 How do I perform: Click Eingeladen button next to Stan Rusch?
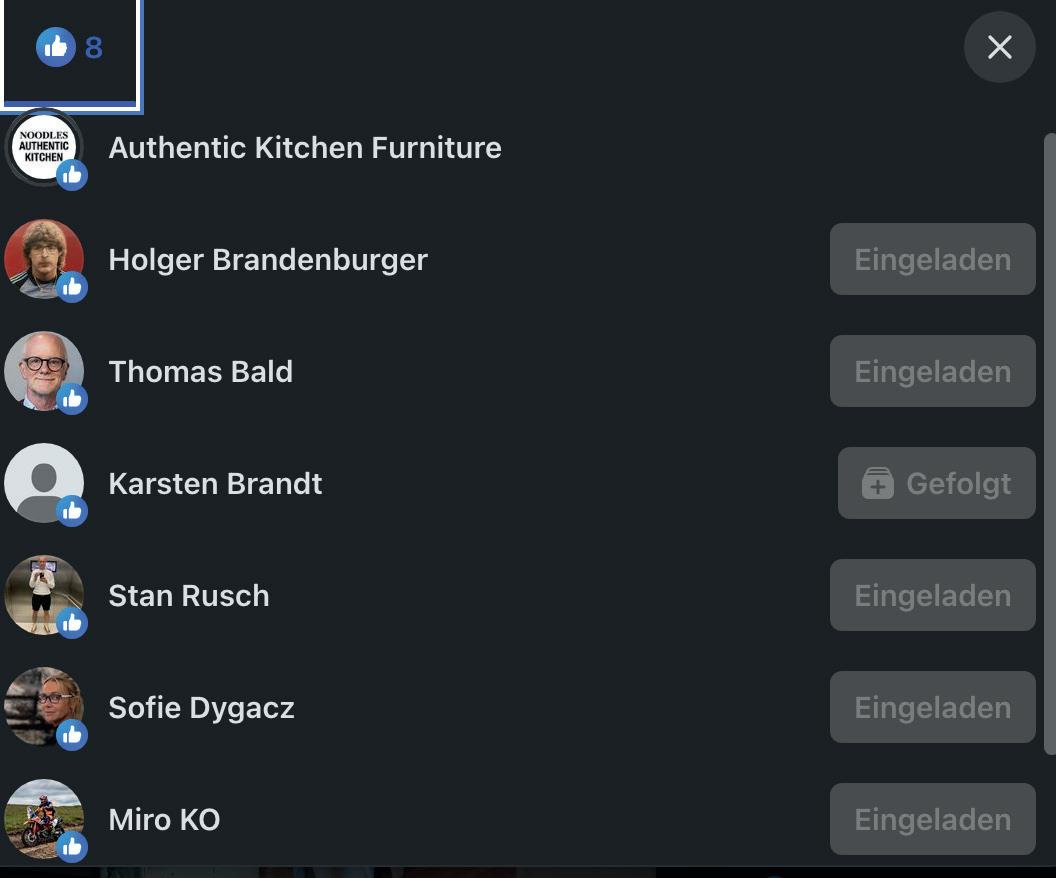click(x=932, y=596)
